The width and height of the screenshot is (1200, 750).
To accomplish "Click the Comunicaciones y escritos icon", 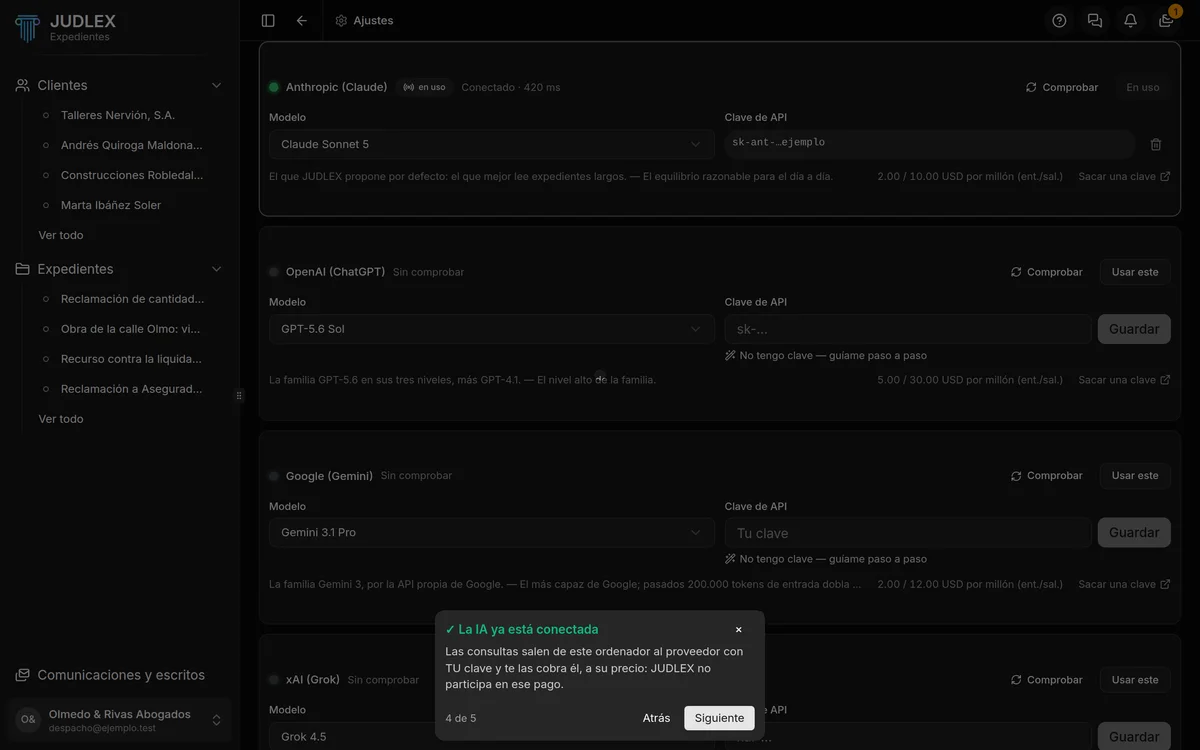I will tap(22, 675).
